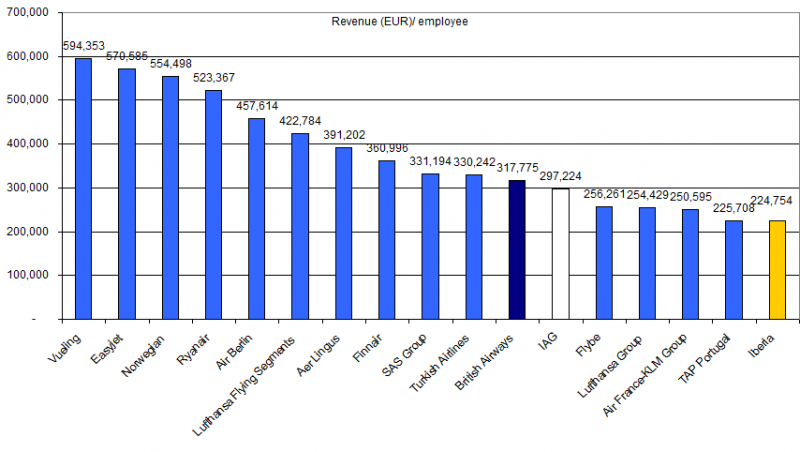Screen dimensions: 800x452
Task: Click the 300,000 y-axis label
Action: [x=28, y=188]
